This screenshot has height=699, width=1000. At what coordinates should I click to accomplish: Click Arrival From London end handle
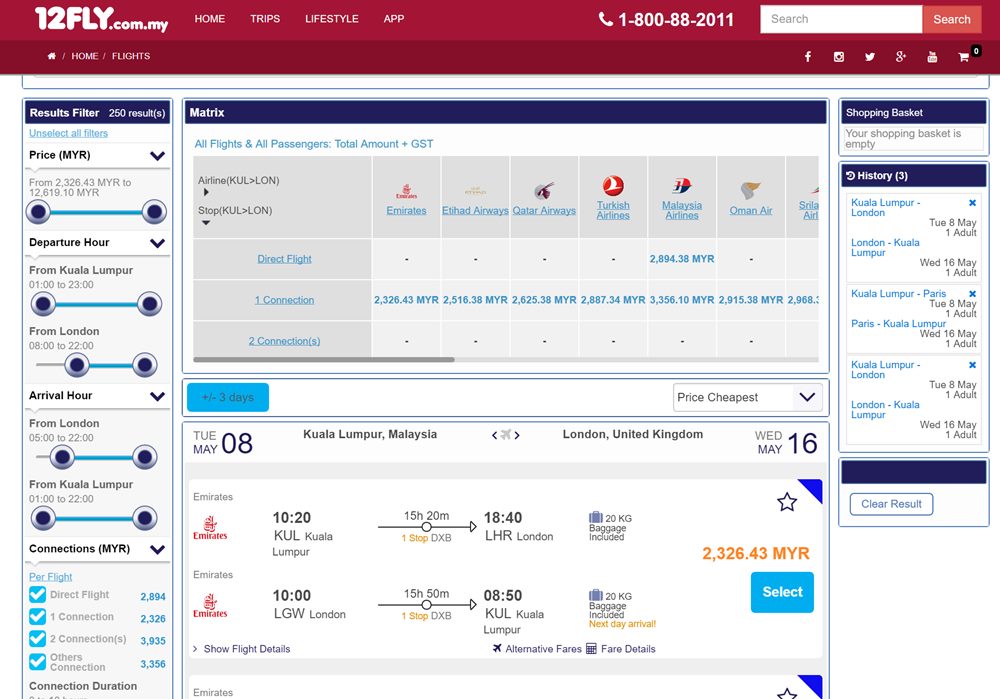[145, 457]
